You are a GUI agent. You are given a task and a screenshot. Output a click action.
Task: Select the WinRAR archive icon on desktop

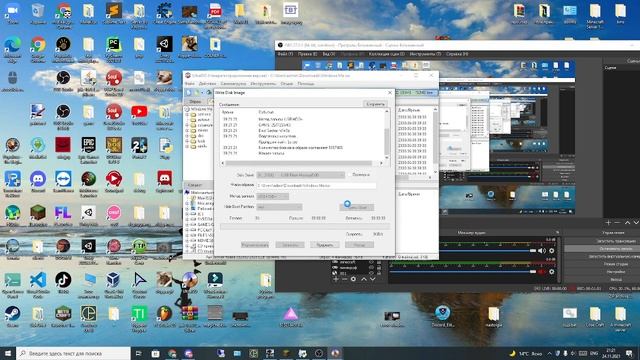click(190, 314)
